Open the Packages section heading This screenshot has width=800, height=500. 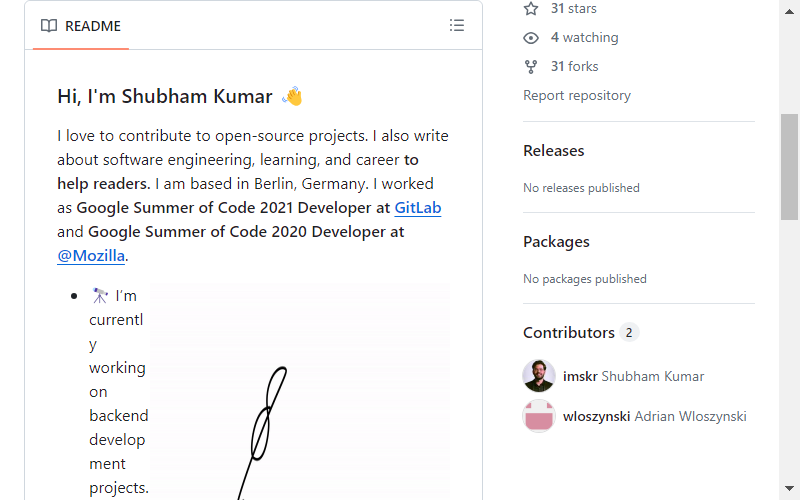coord(556,242)
